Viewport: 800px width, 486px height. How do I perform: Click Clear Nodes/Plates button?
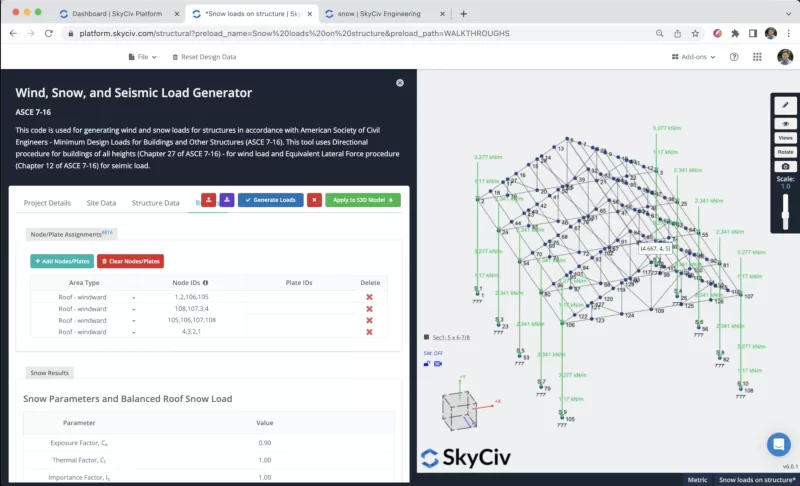tap(131, 261)
